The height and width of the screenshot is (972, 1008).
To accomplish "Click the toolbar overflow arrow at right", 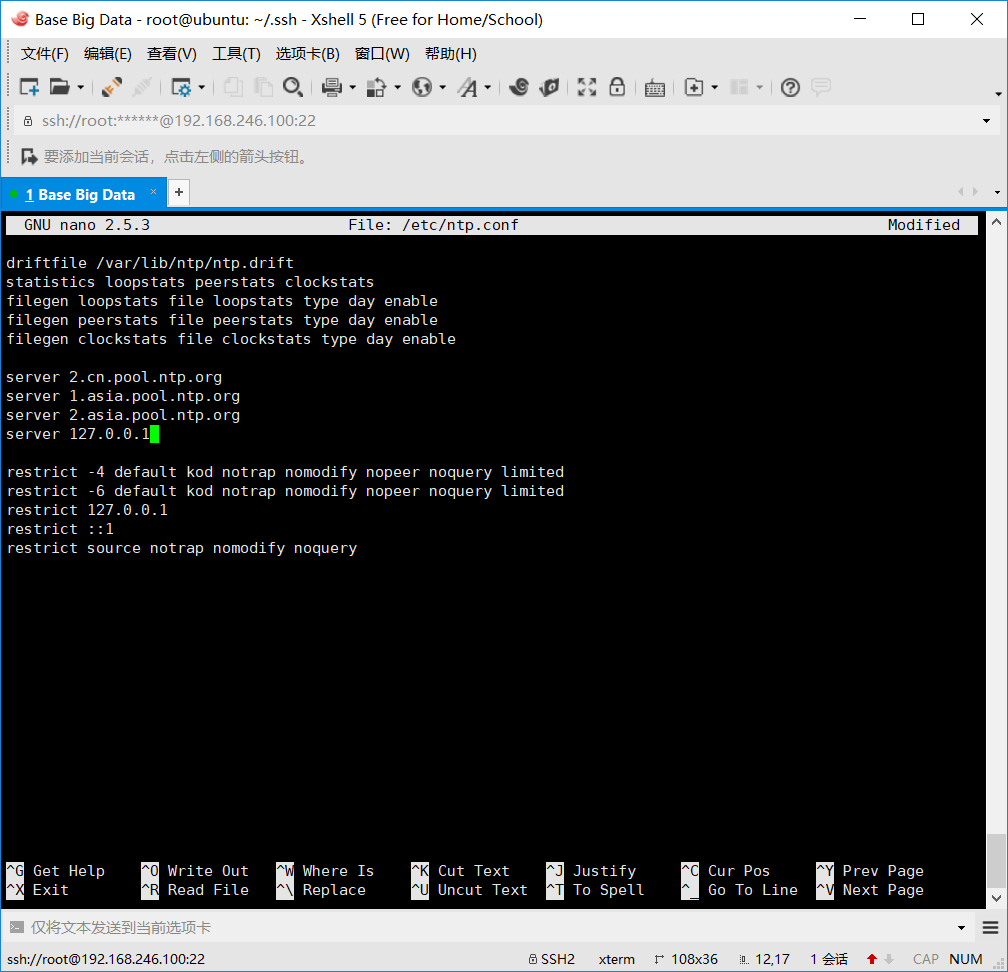I will tap(998, 94).
